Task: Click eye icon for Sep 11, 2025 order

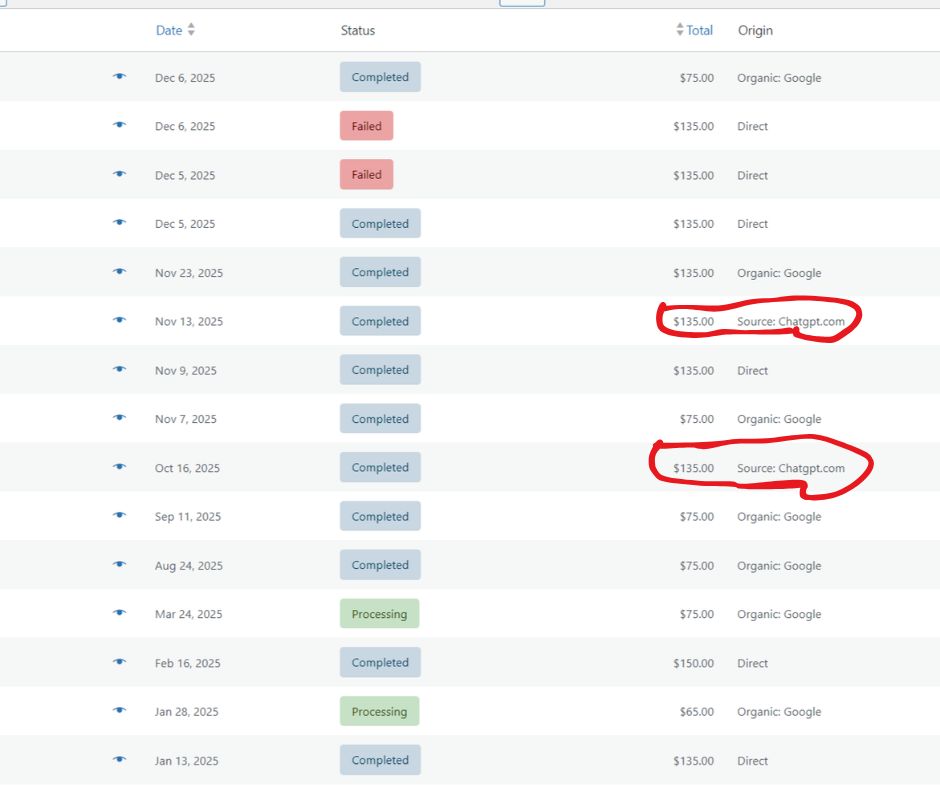Action: (120, 516)
